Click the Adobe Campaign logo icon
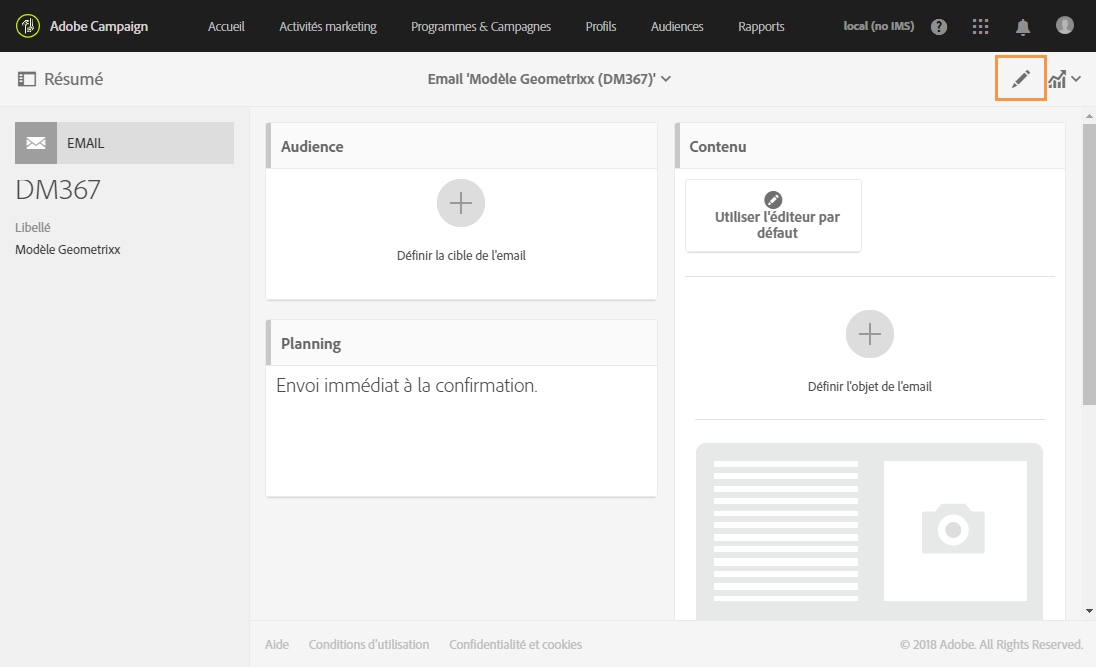The width and height of the screenshot is (1096, 667). (28, 26)
